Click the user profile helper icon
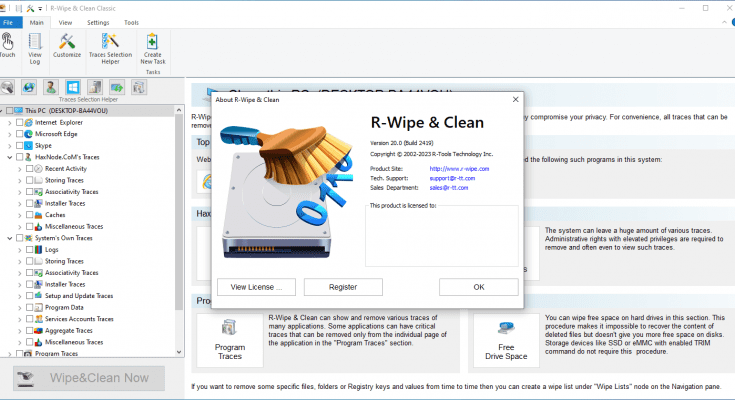Screen dimensions: 735x400 tap(51, 88)
